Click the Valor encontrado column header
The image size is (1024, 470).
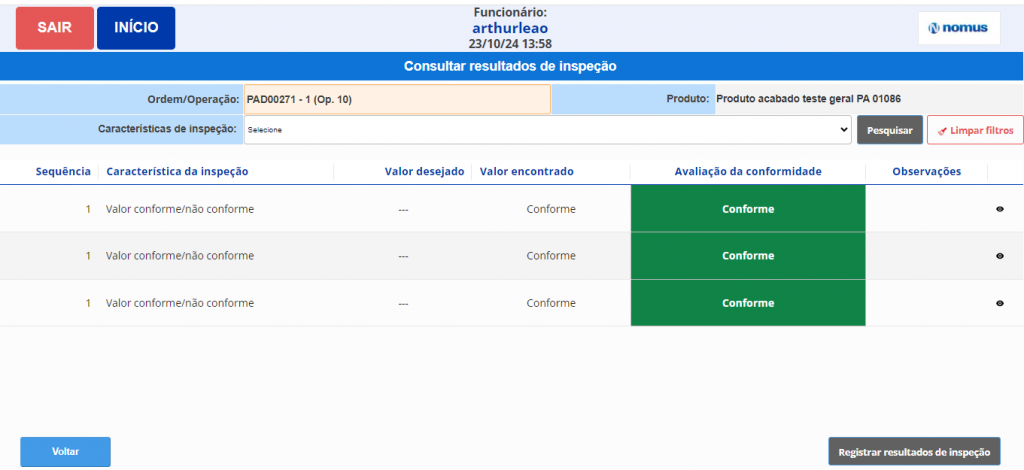coord(527,172)
